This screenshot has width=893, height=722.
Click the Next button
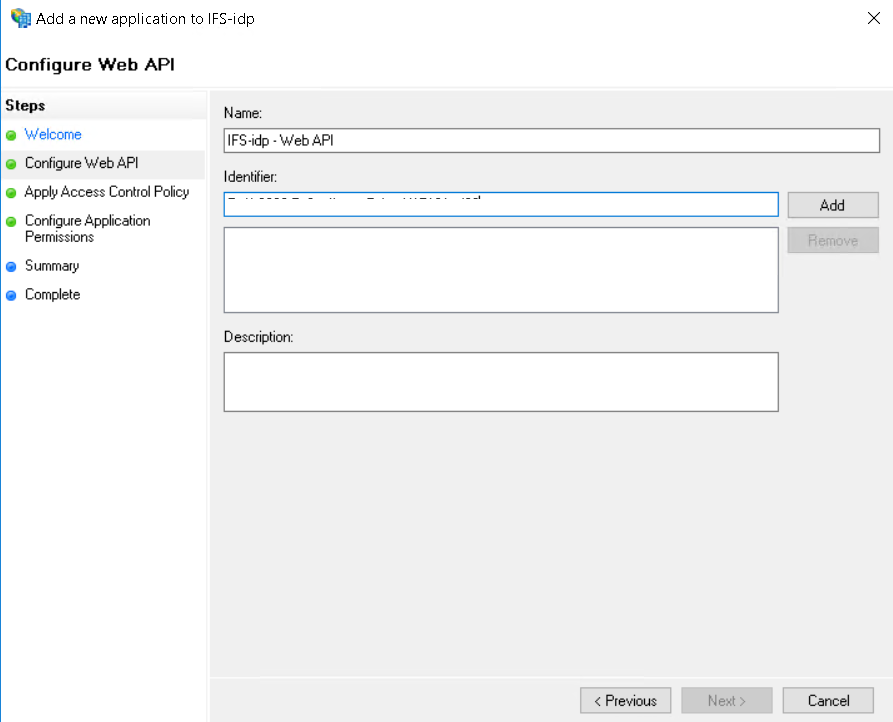click(x=727, y=700)
